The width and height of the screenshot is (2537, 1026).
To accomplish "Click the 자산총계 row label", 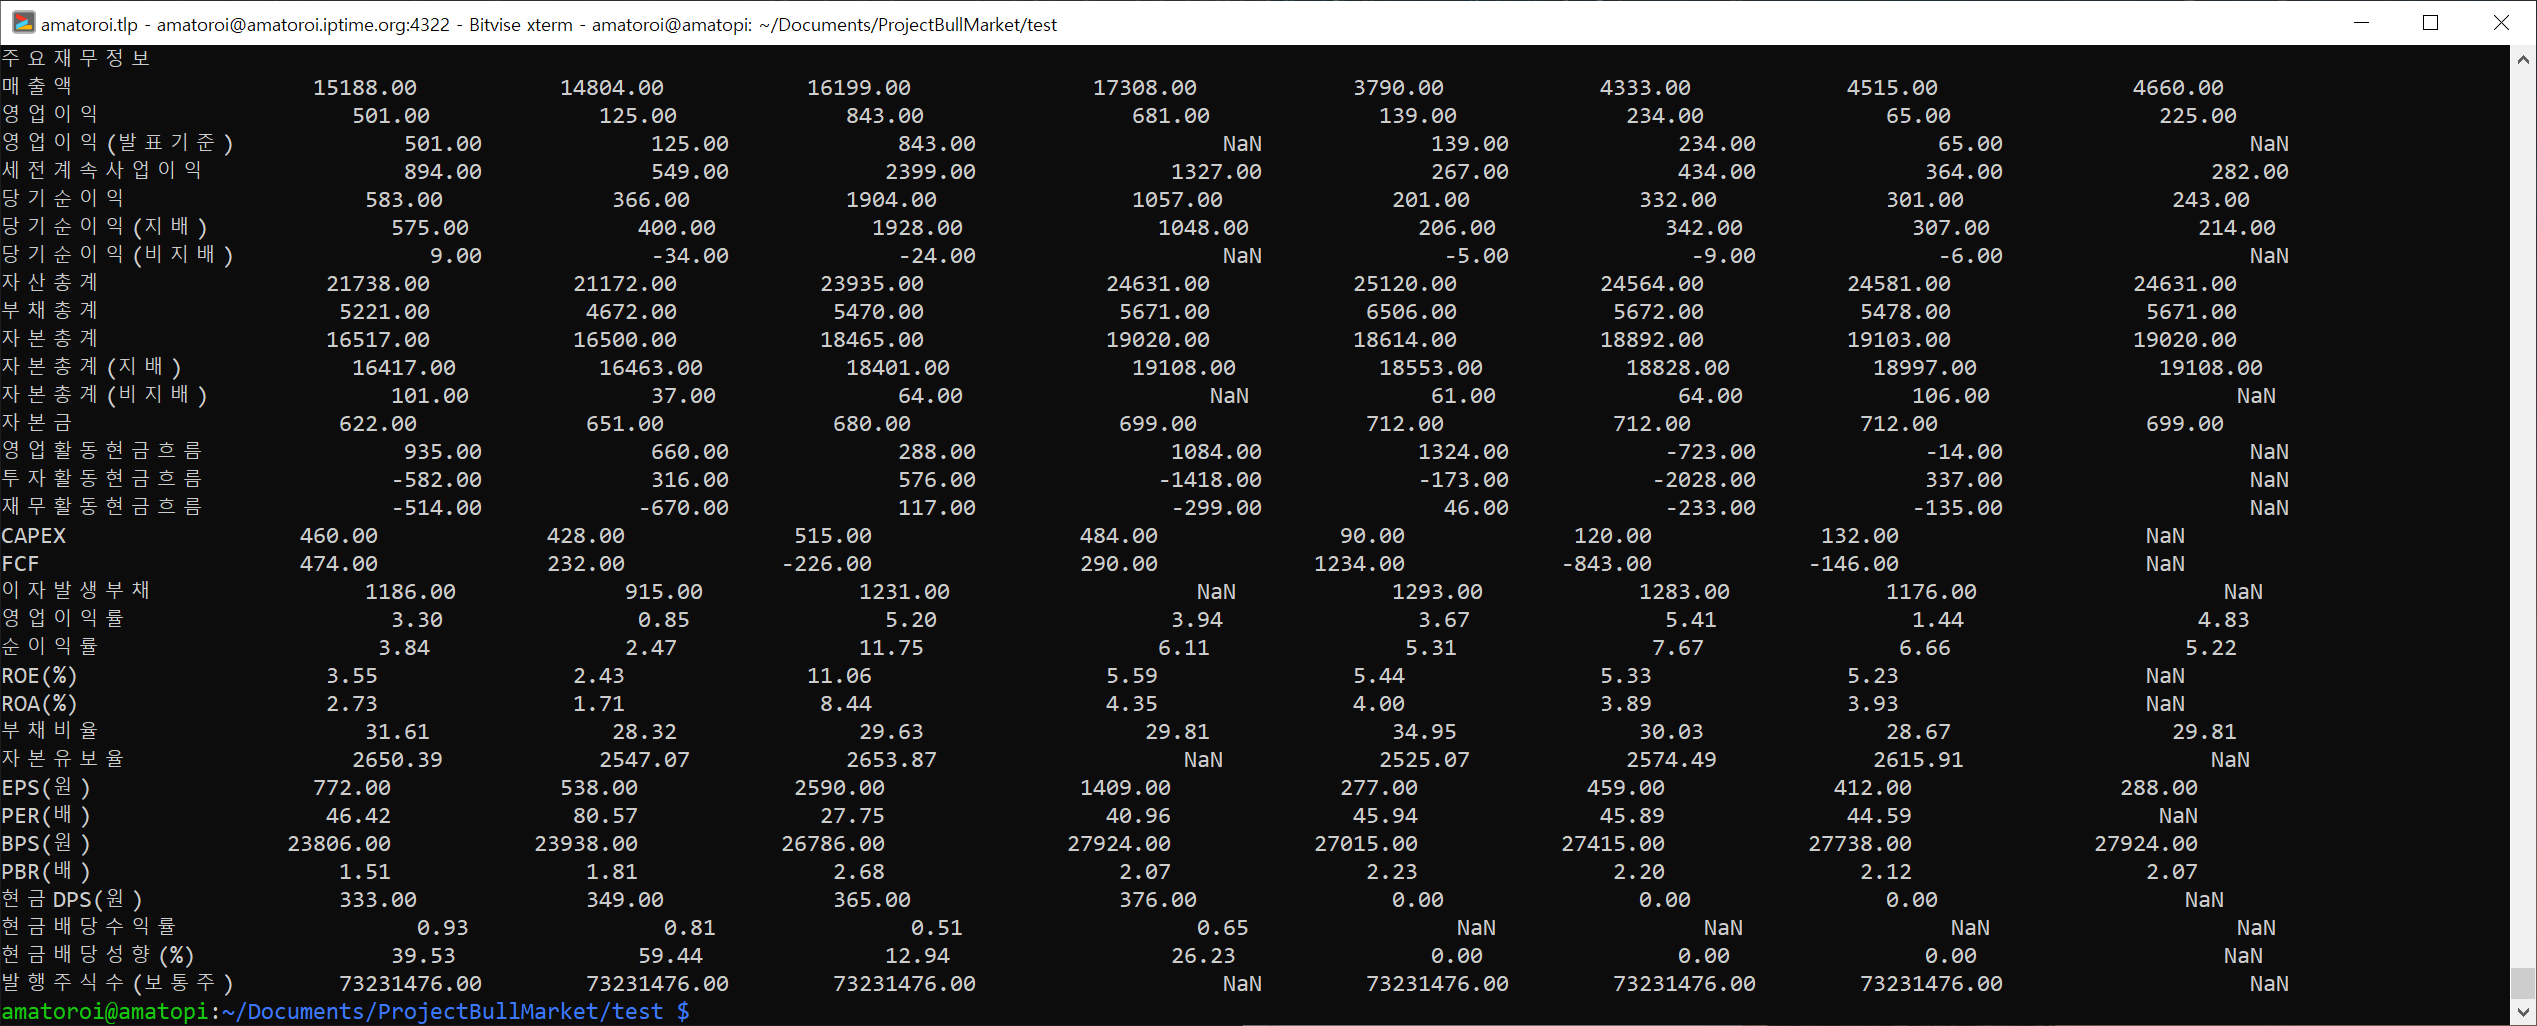I will [50, 283].
